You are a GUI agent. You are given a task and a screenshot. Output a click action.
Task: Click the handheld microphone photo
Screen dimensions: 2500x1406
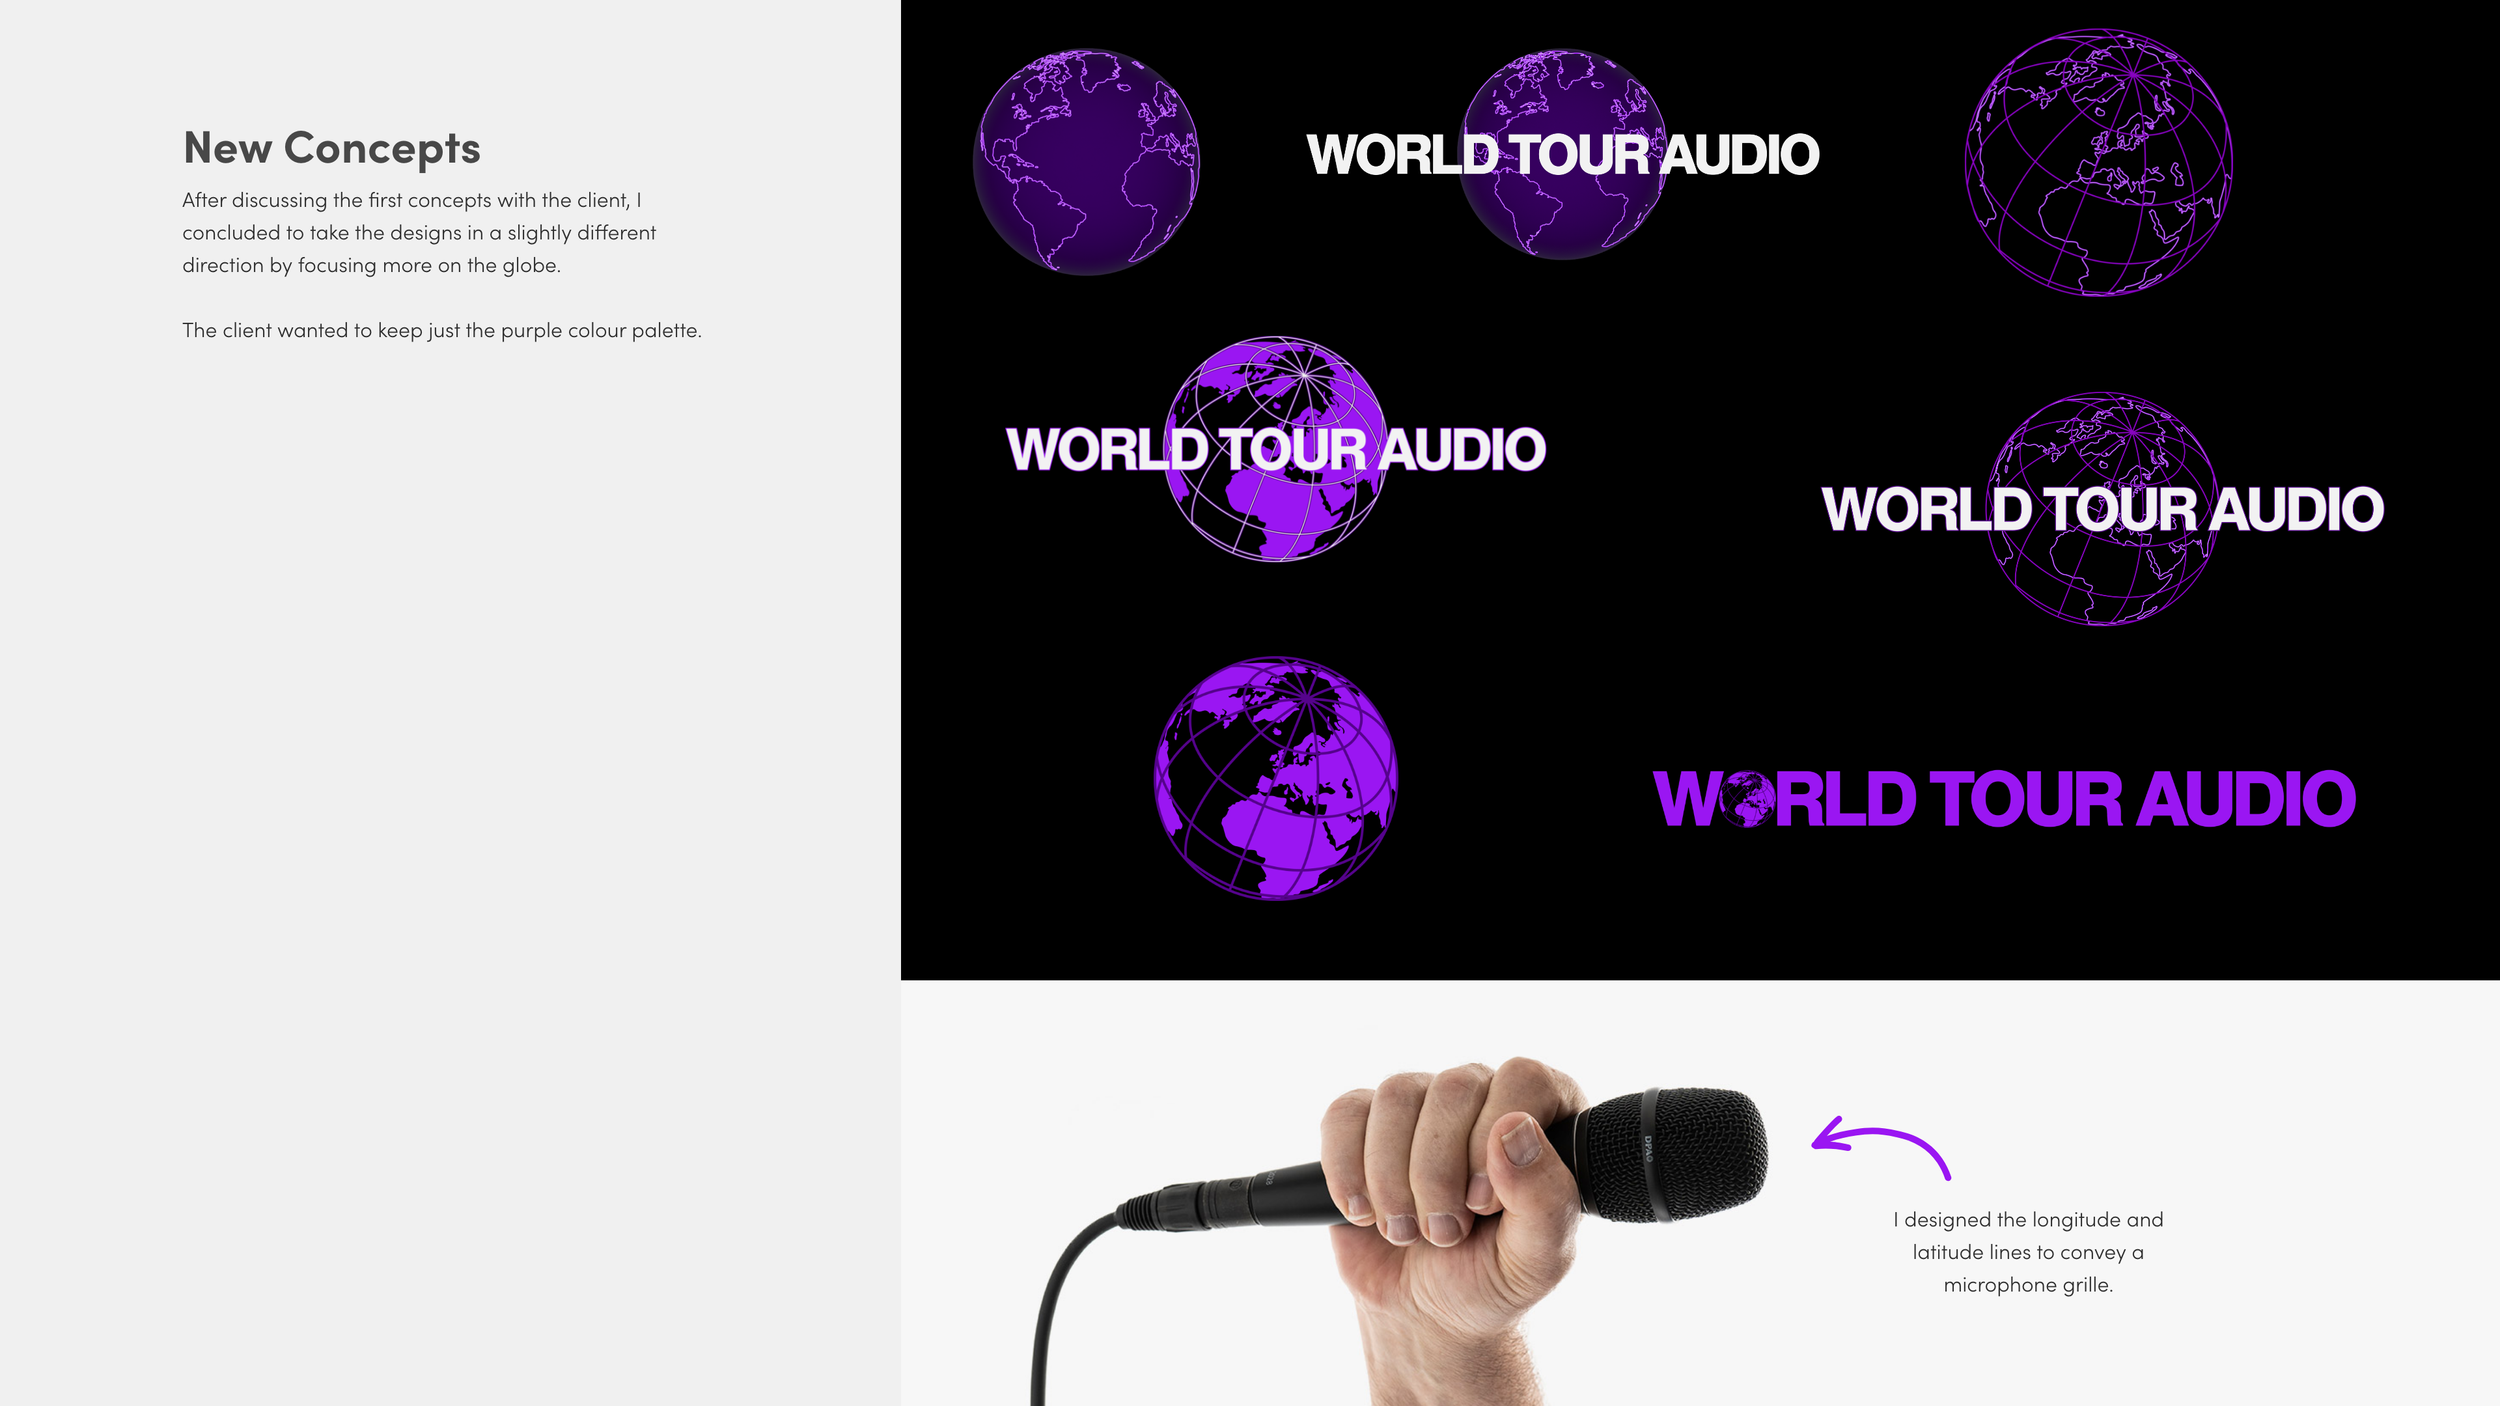coord(1399,1231)
